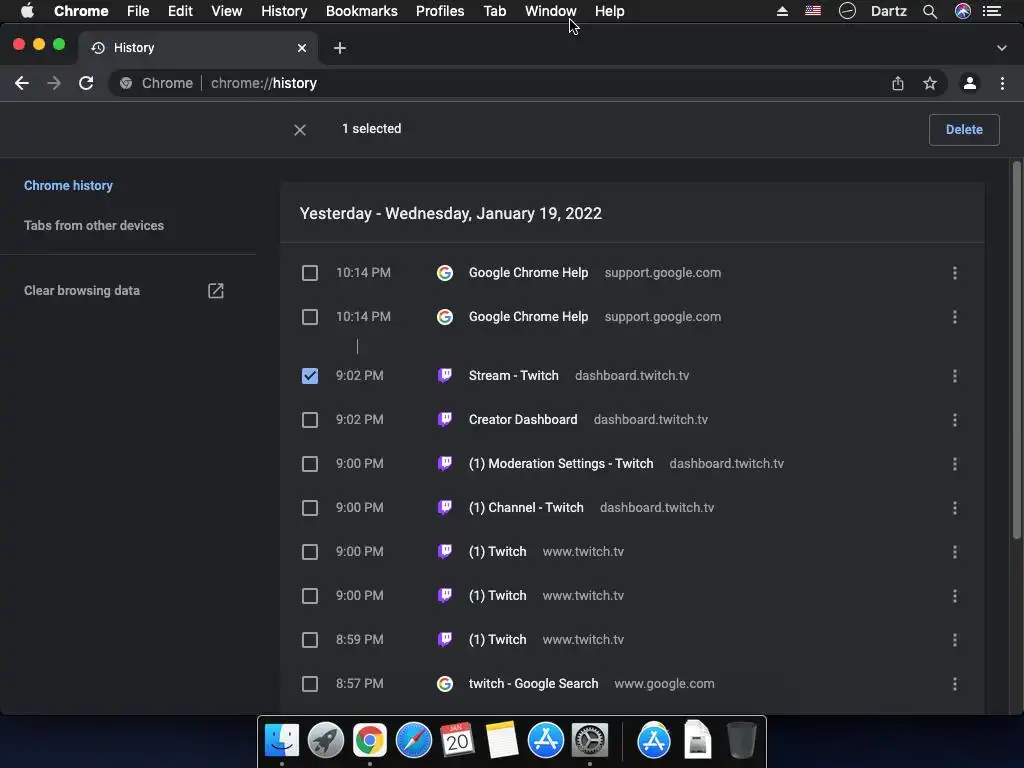Open more actions for twitch - Google Search

pos(955,684)
